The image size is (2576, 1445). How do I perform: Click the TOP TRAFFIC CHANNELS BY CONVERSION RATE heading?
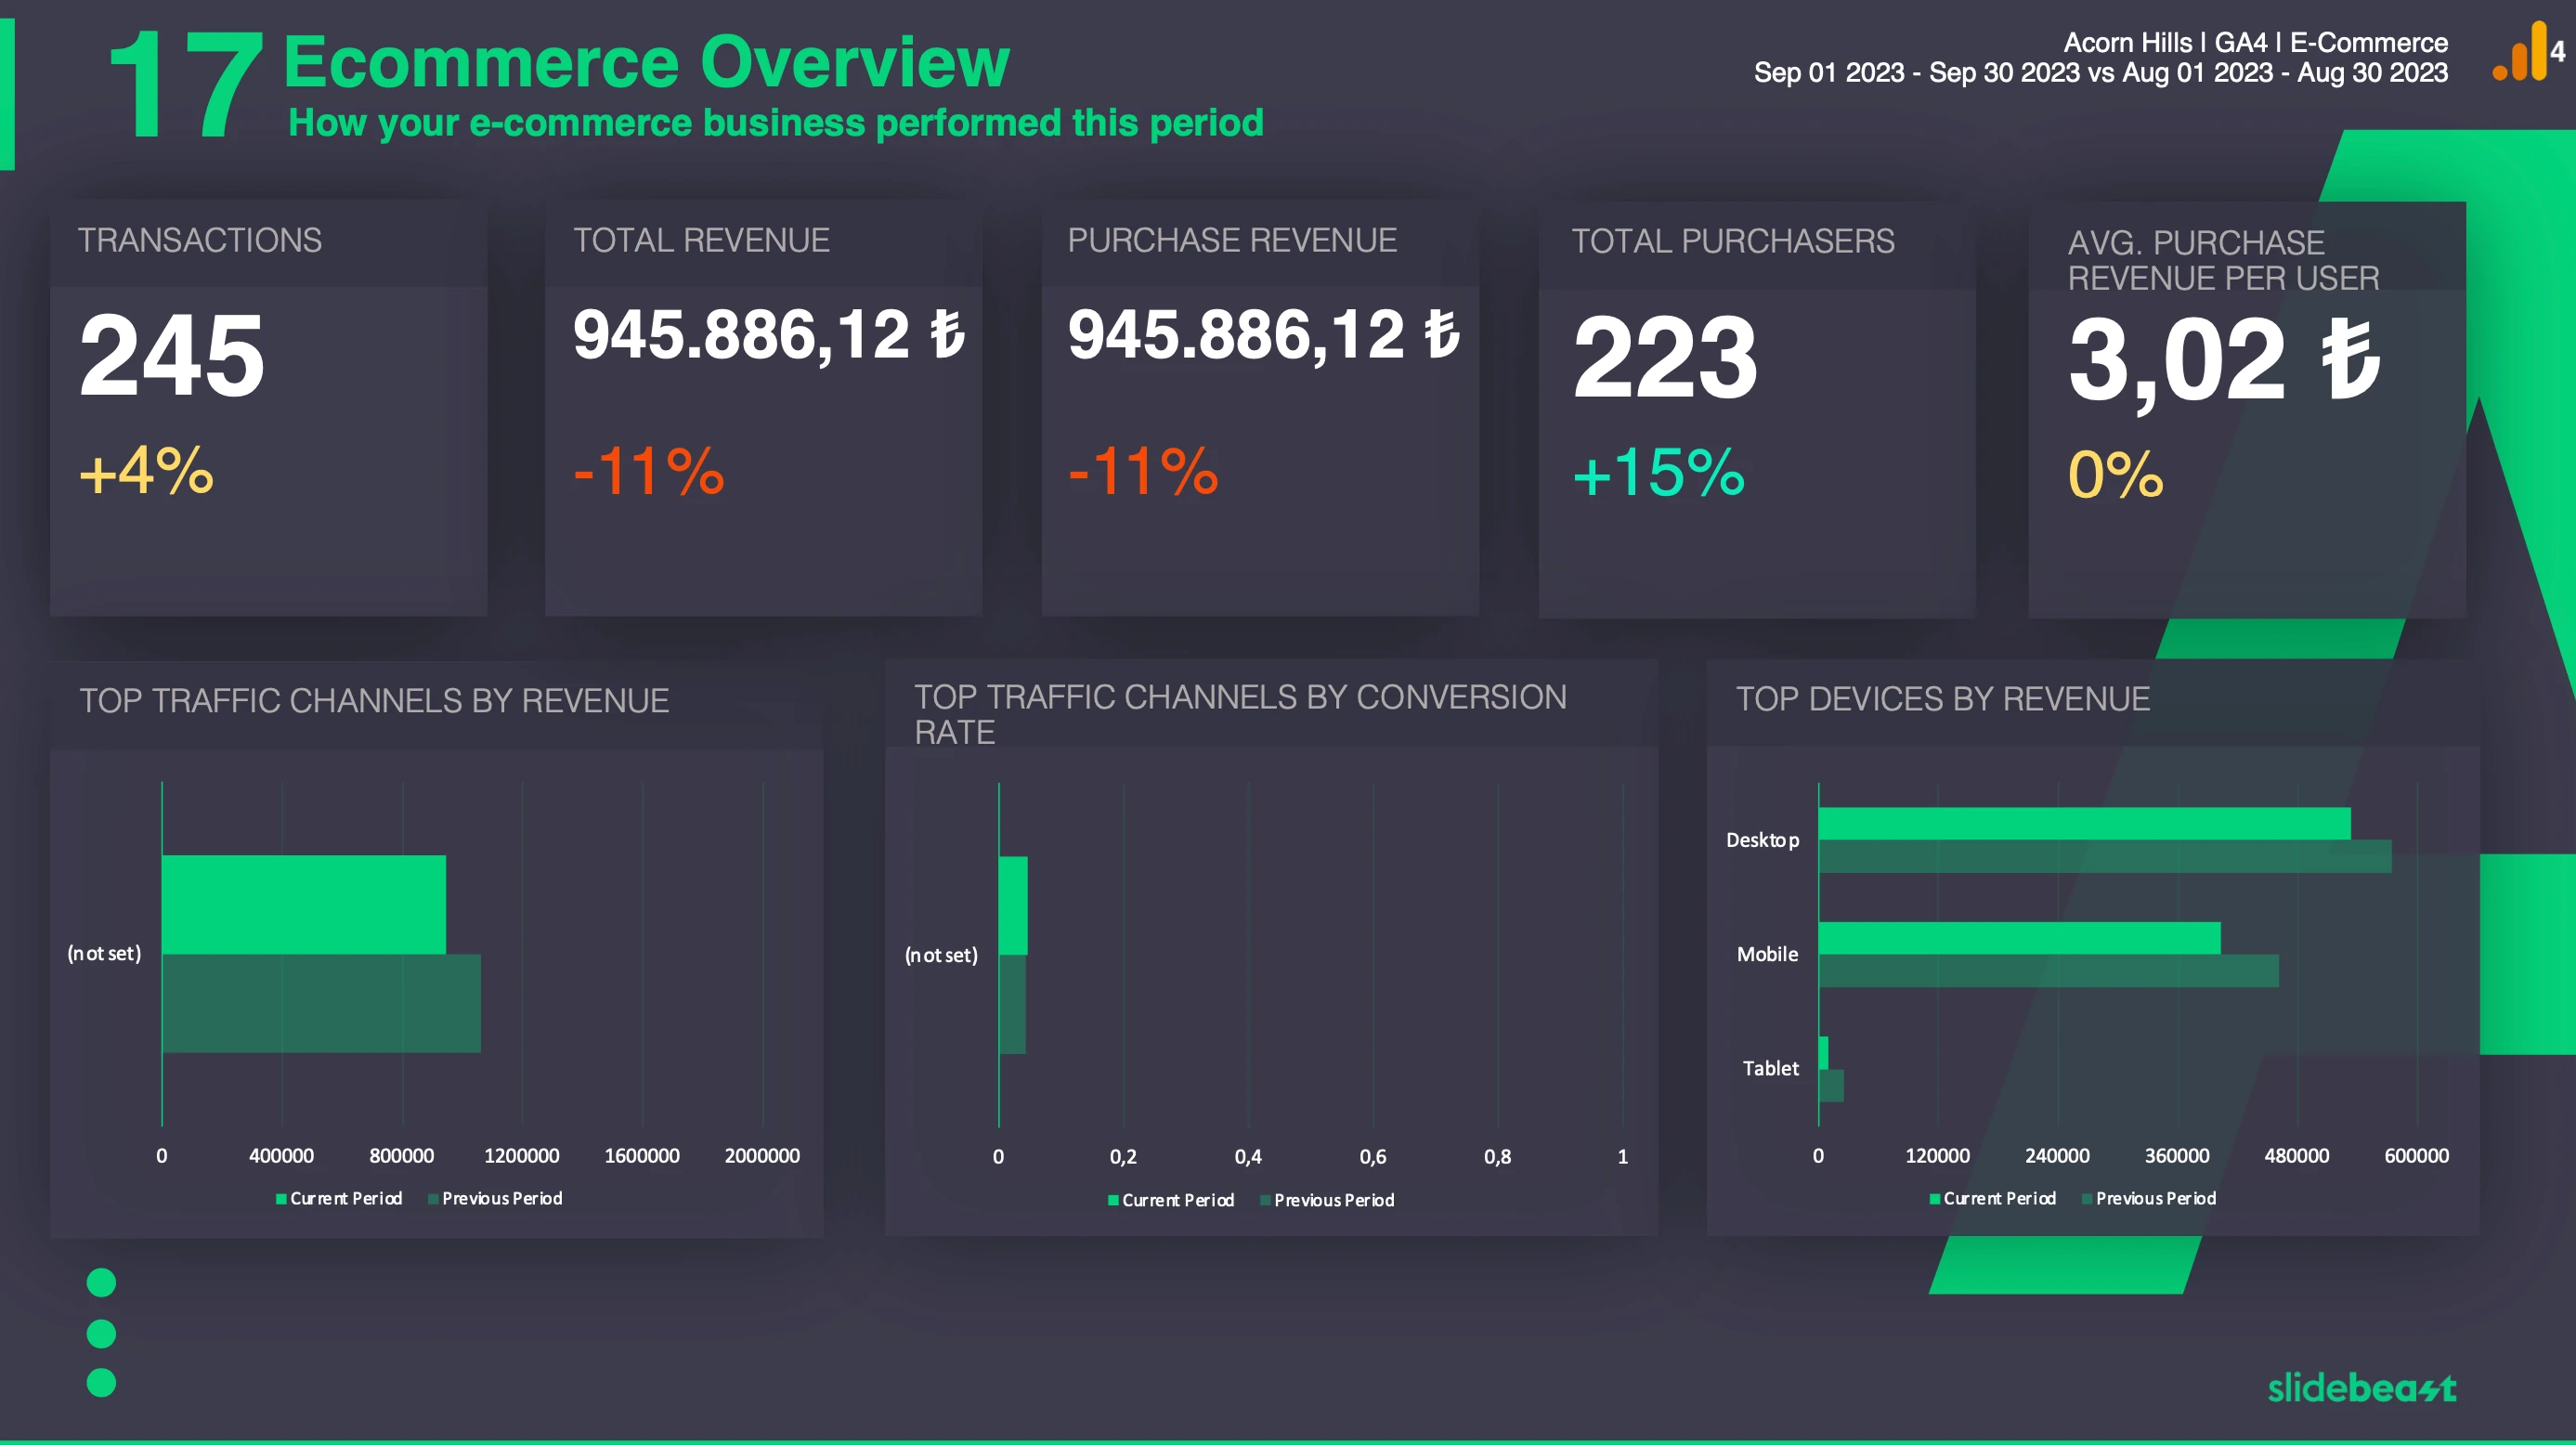click(x=1240, y=714)
